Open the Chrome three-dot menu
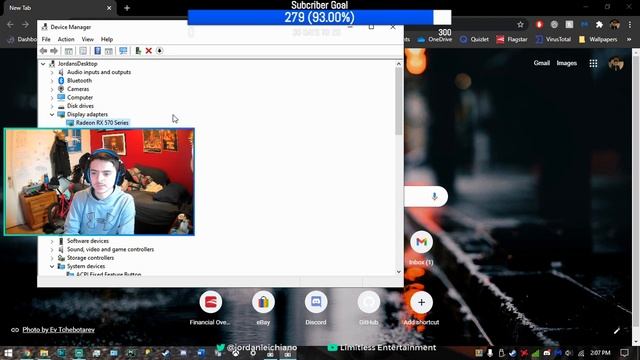This screenshot has height=360, width=640. click(x=630, y=24)
